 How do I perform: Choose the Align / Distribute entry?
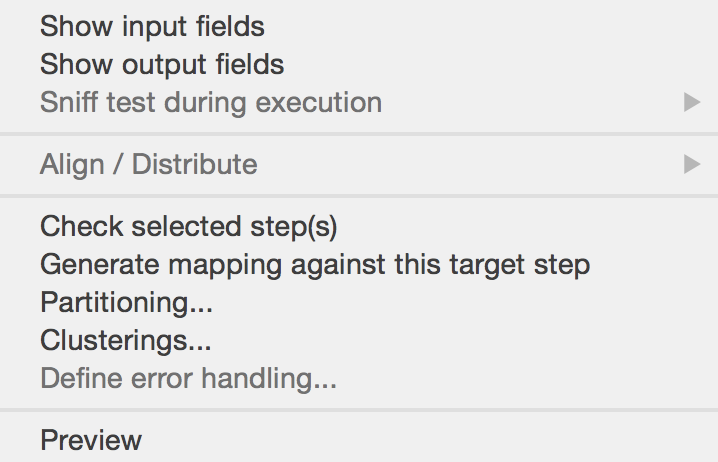[x=148, y=164]
